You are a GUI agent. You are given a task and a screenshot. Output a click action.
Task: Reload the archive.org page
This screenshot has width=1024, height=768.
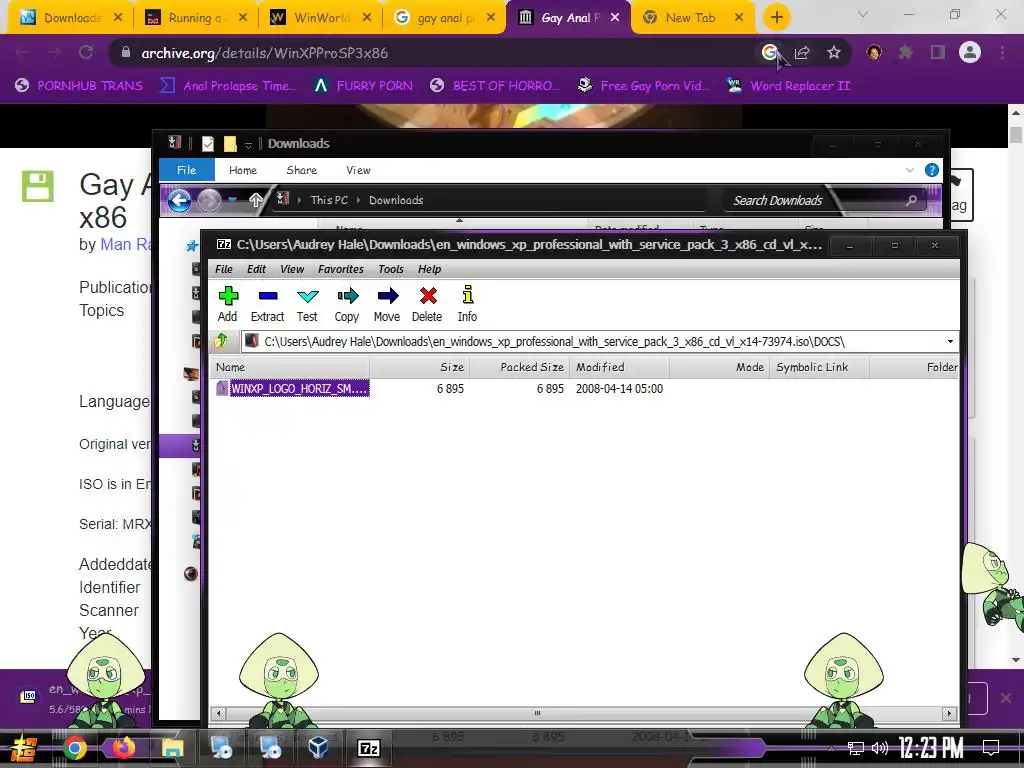[86, 53]
